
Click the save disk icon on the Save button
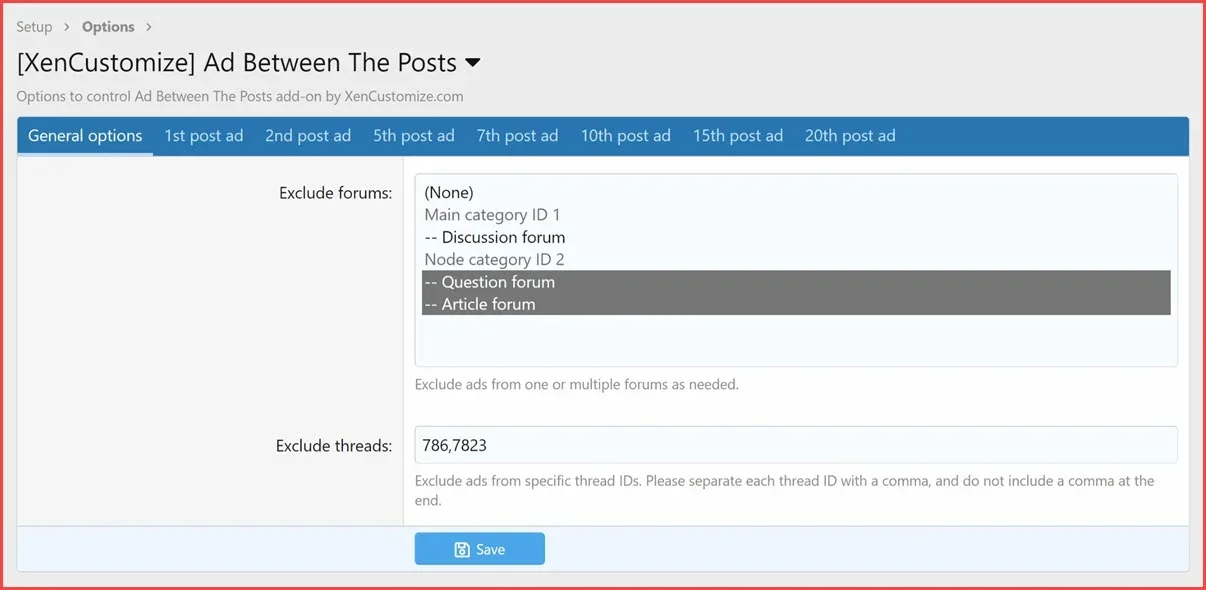coord(461,548)
